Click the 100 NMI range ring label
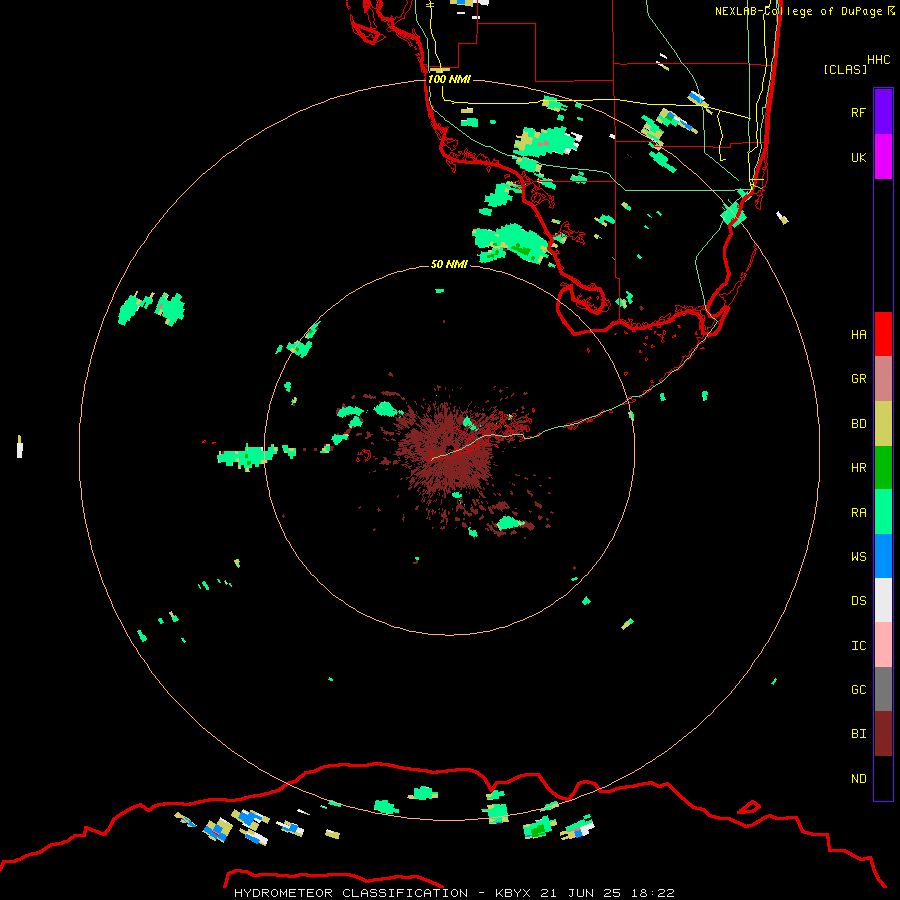The width and height of the screenshot is (900, 900). pyautogui.click(x=449, y=79)
